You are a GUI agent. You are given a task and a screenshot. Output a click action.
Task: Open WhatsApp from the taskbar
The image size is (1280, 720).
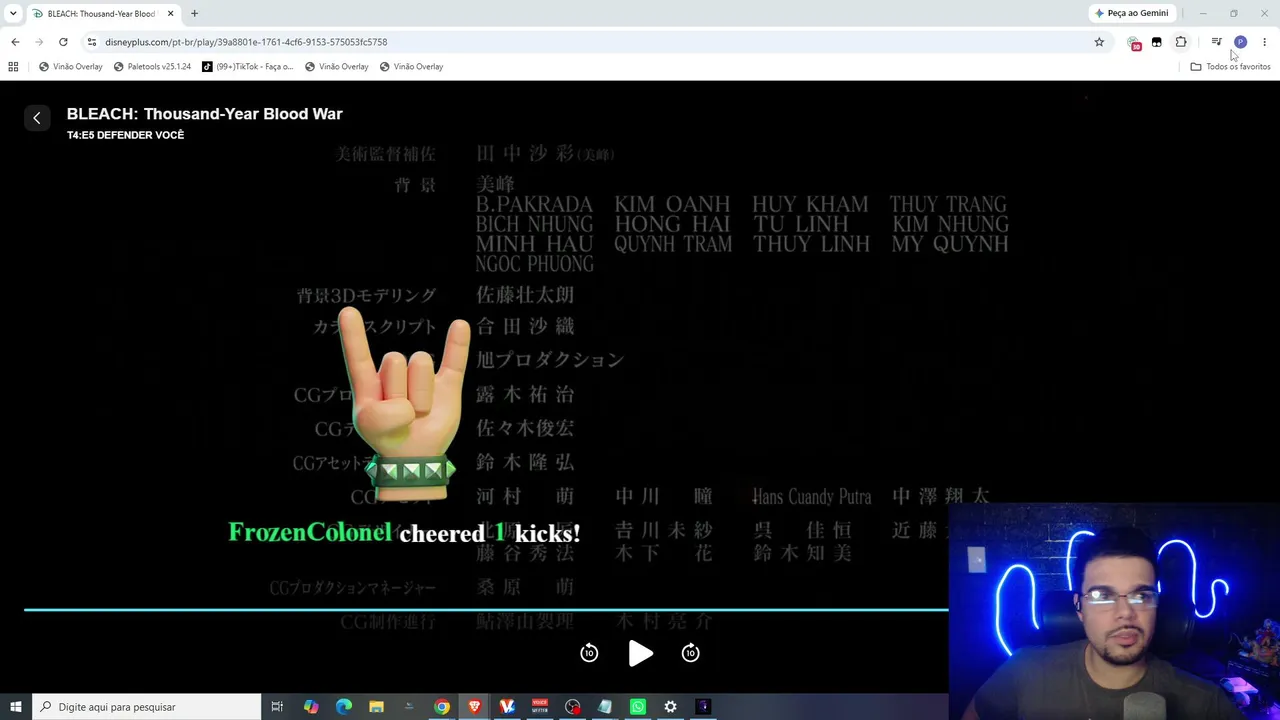coord(638,707)
